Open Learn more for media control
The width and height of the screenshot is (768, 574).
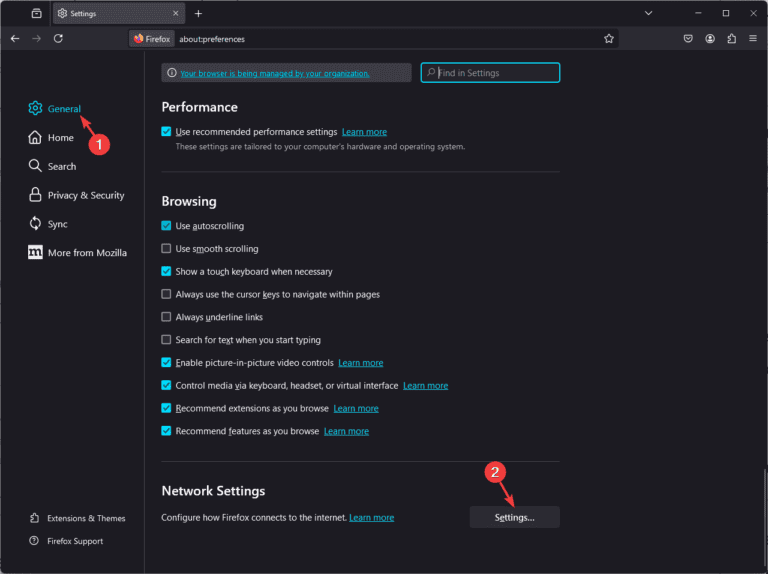(x=426, y=385)
